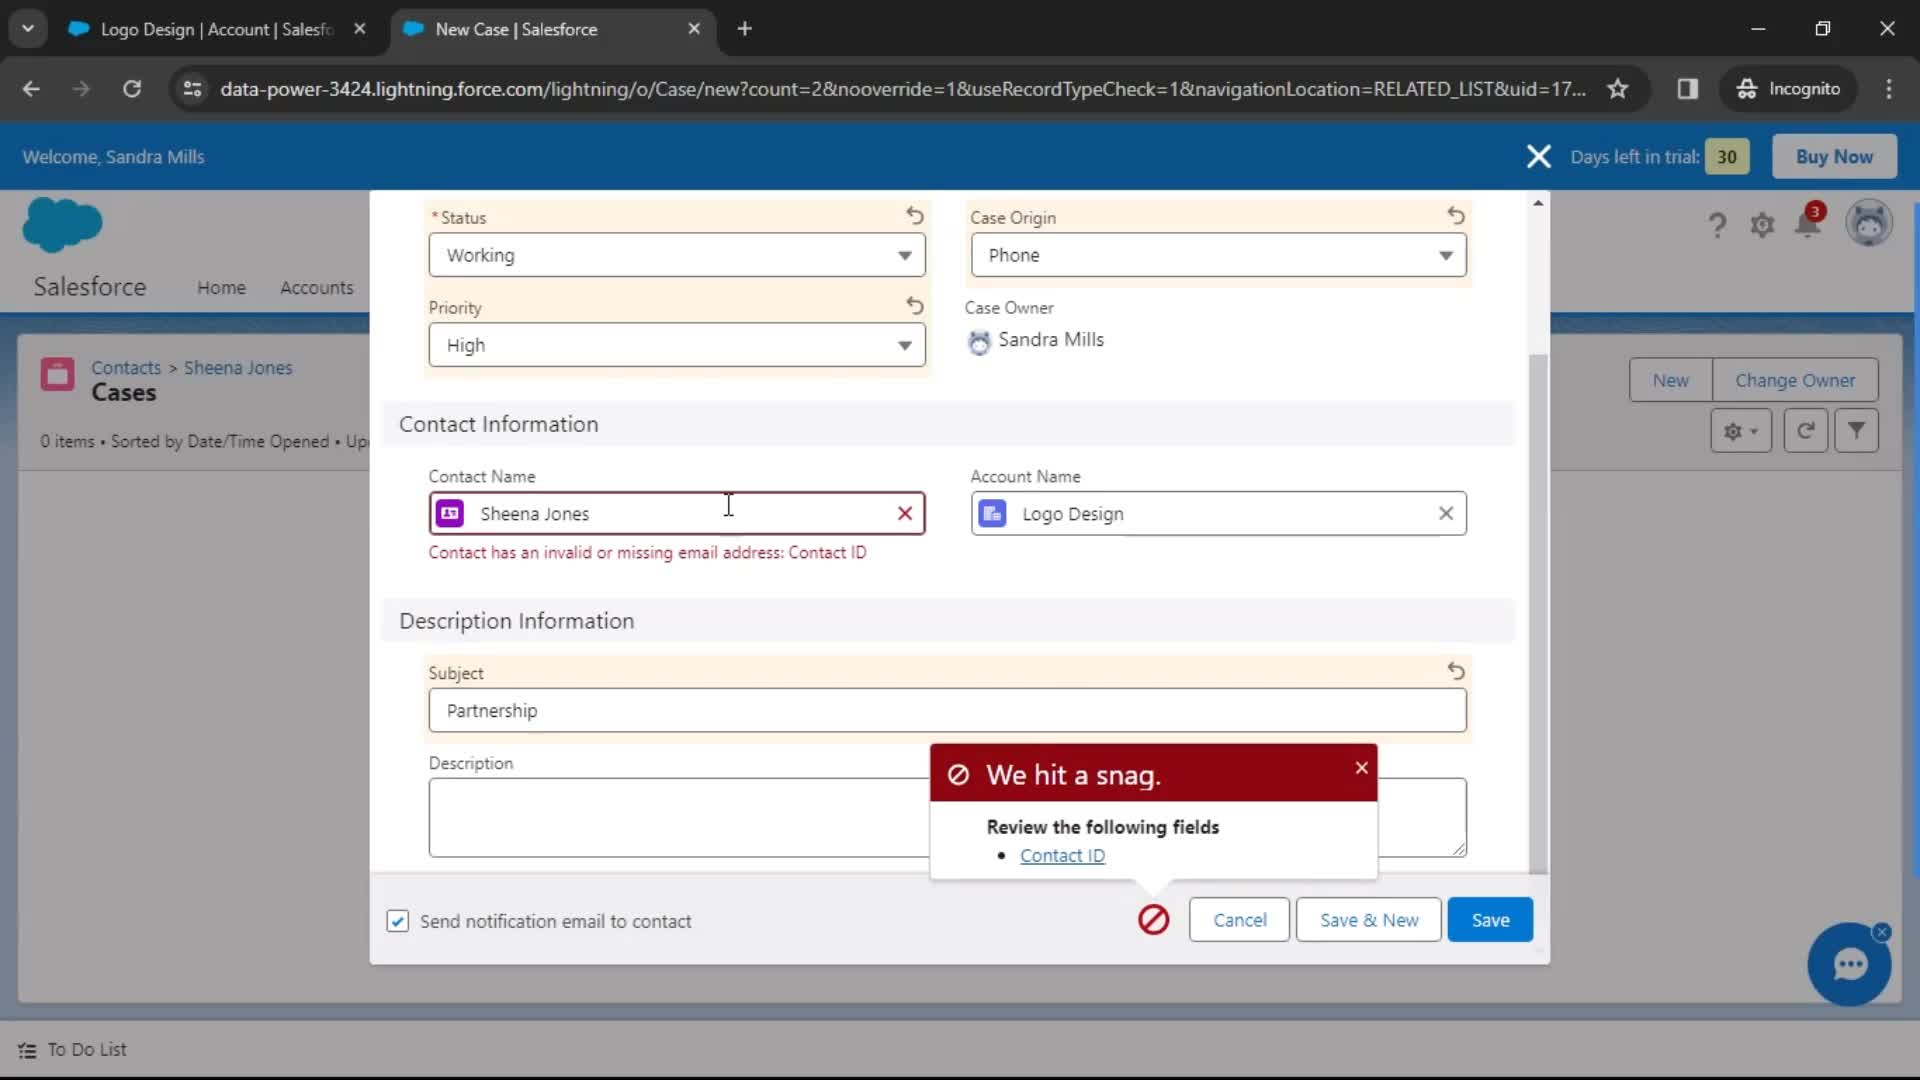This screenshot has width=1920, height=1080.
Task: Open the To Do List utility item
Action: tap(72, 1050)
